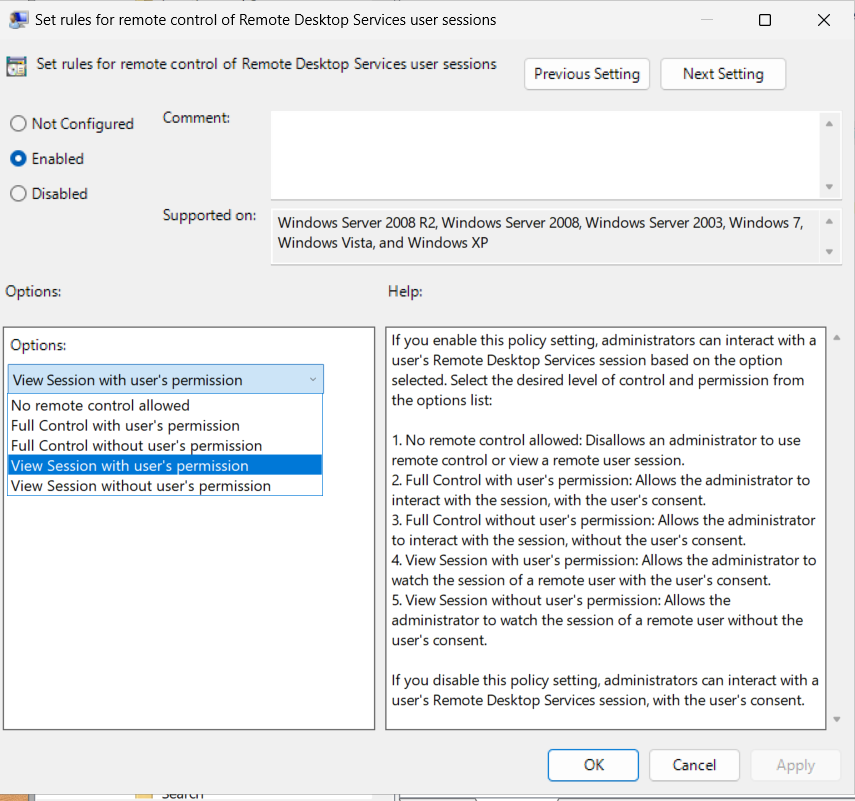
Task: Click inside the Comment text box
Action: tap(545, 155)
